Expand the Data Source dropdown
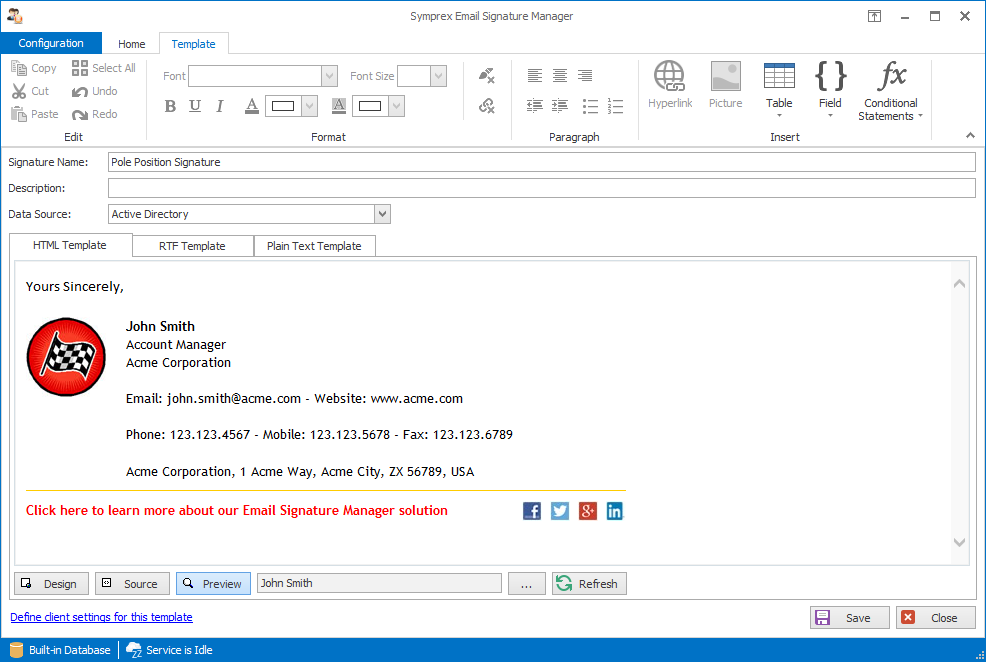This screenshot has width=986, height=662. click(x=382, y=214)
